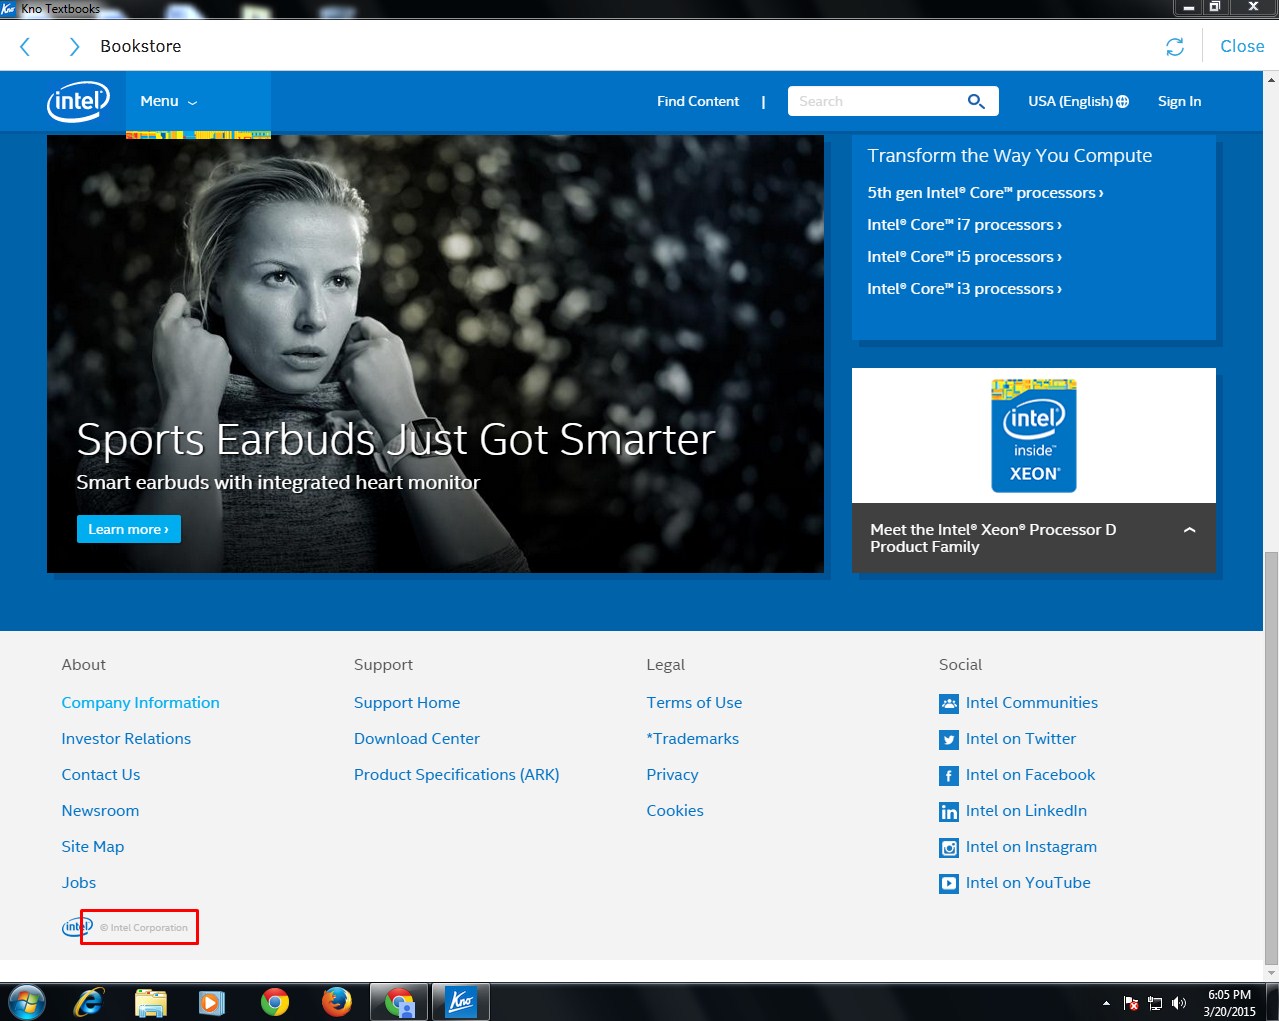Close the Bookstore view

click(x=1242, y=46)
